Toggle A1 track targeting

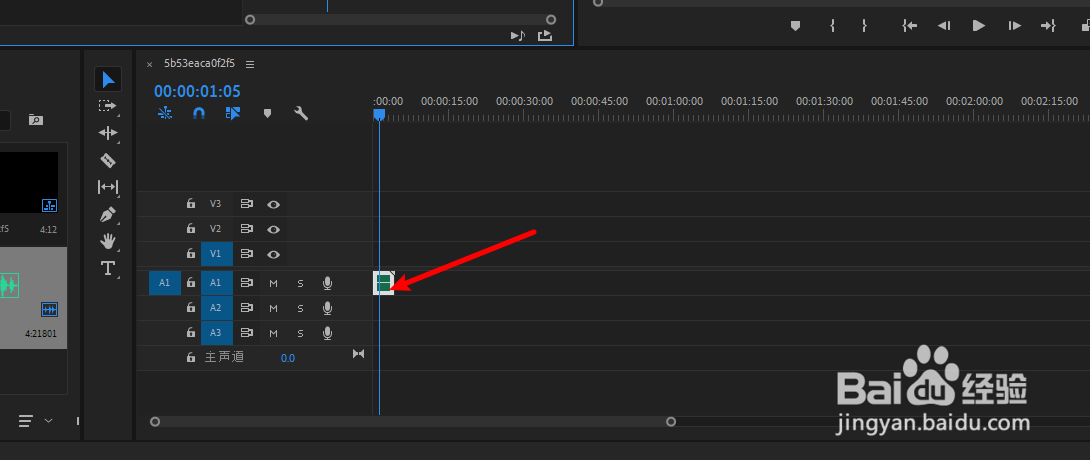[216, 283]
